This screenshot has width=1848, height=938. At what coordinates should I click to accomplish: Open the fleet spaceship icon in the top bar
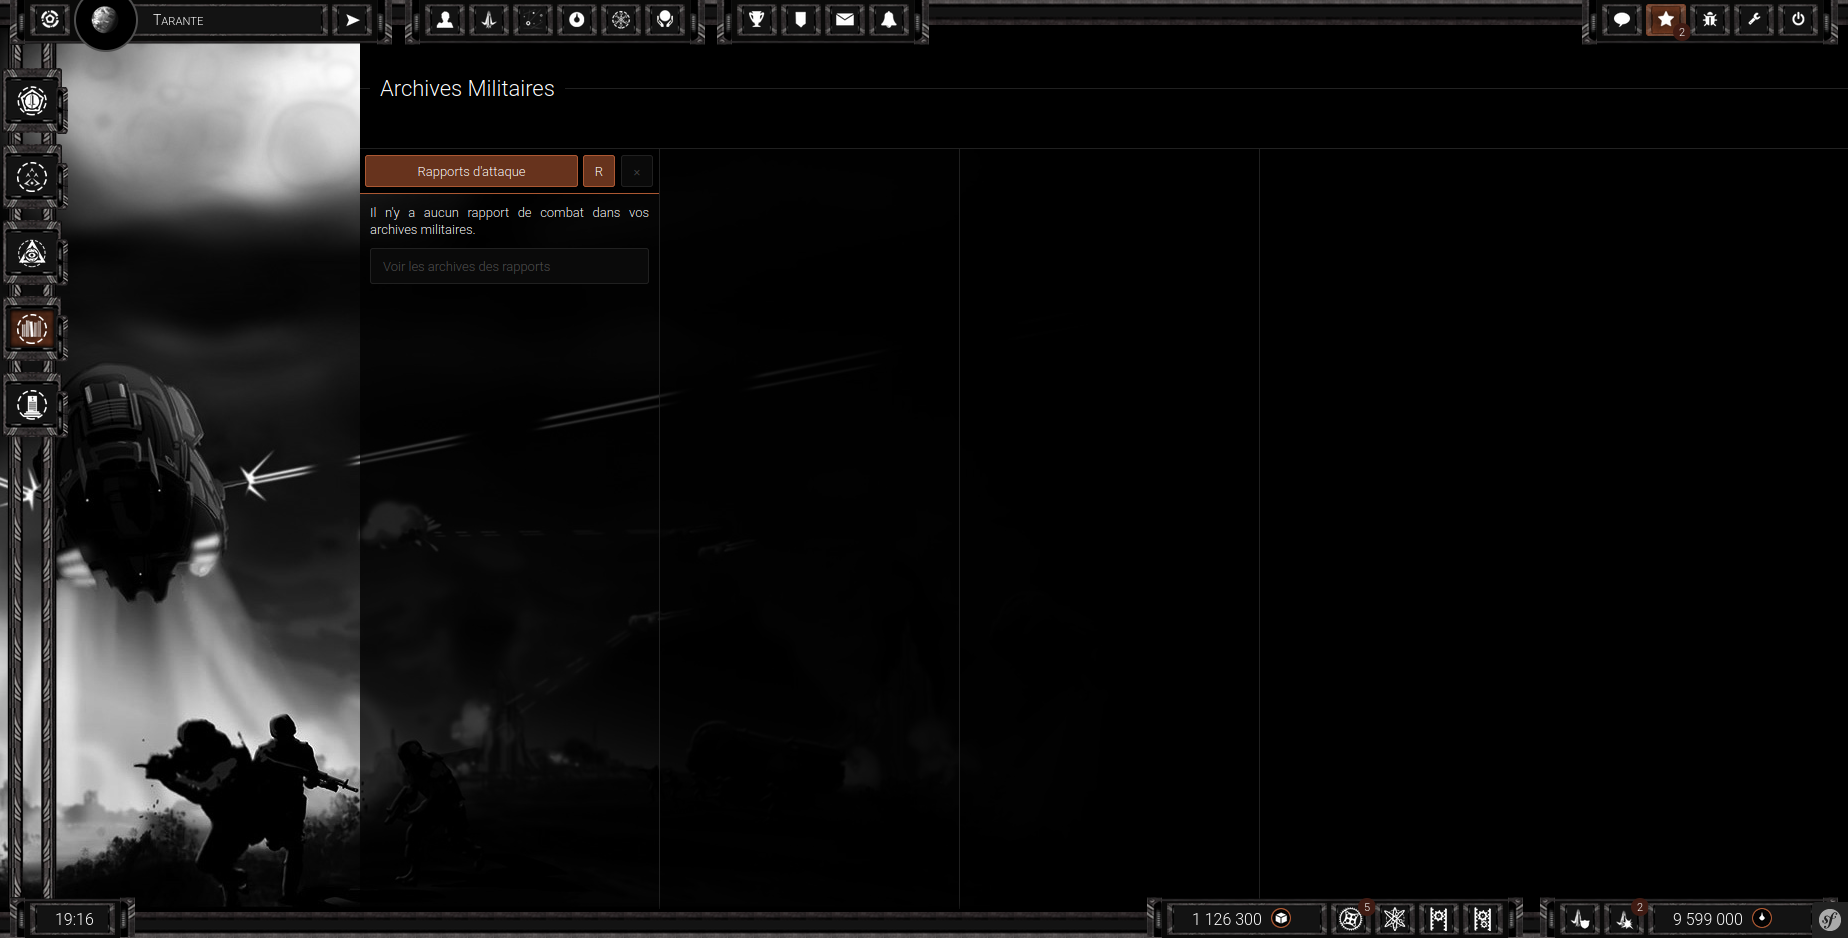click(x=489, y=20)
